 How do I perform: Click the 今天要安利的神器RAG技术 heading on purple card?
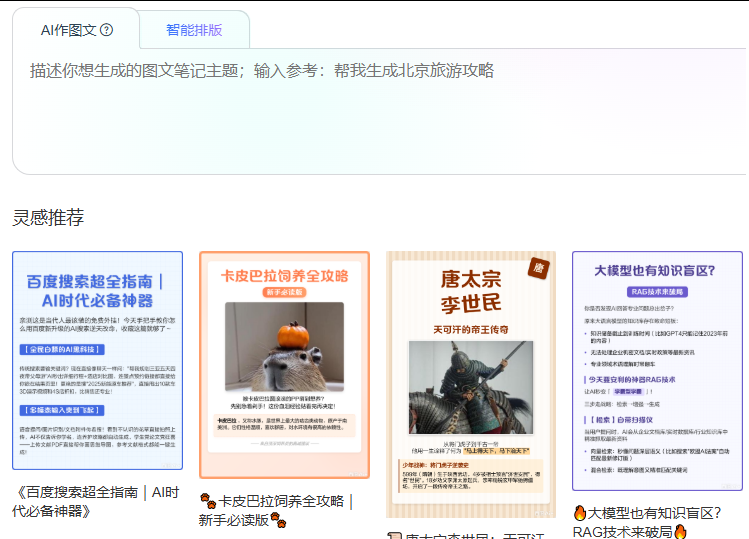[x=631, y=379]
